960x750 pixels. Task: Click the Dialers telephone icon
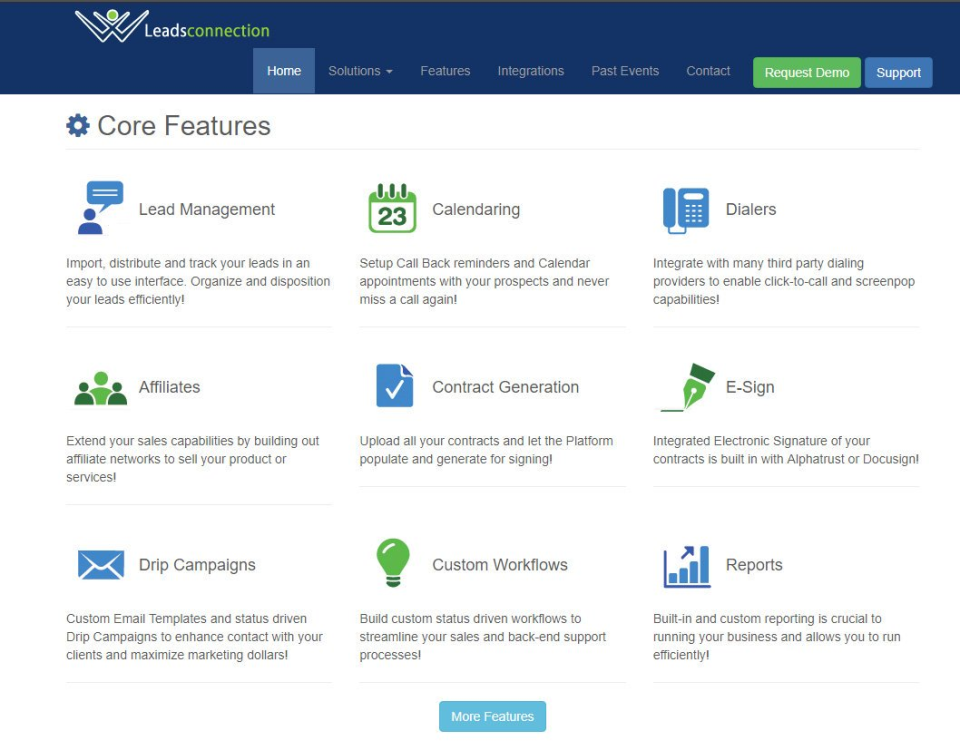pyautogui.click(x=687, y=207)
